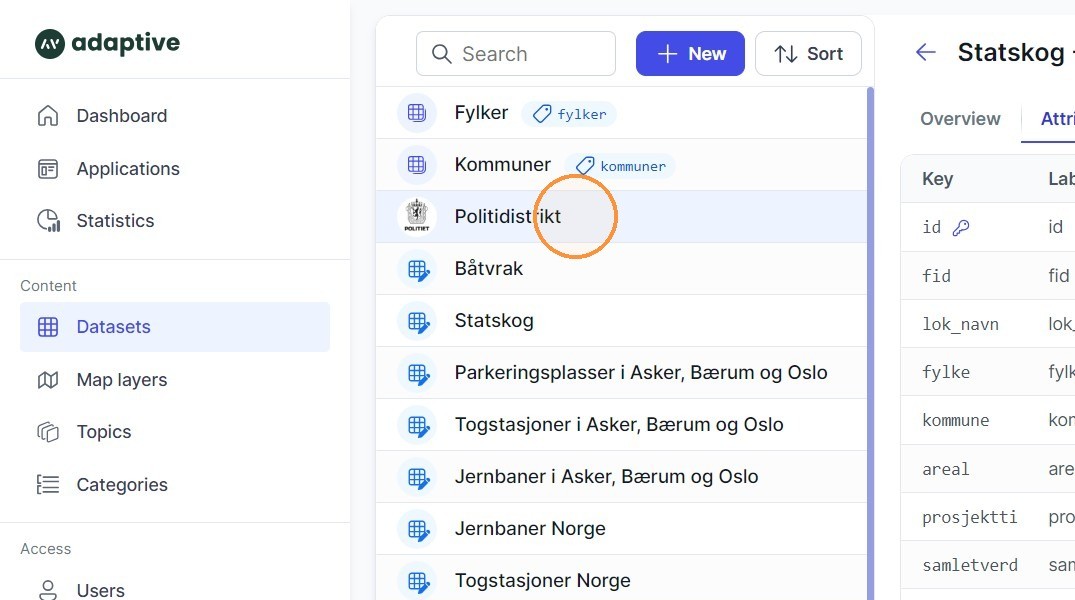The width and height of the screenshot is (1075, 600).
Task: Open the Politidistrikt dataset
Action: (x=621, y=217)
